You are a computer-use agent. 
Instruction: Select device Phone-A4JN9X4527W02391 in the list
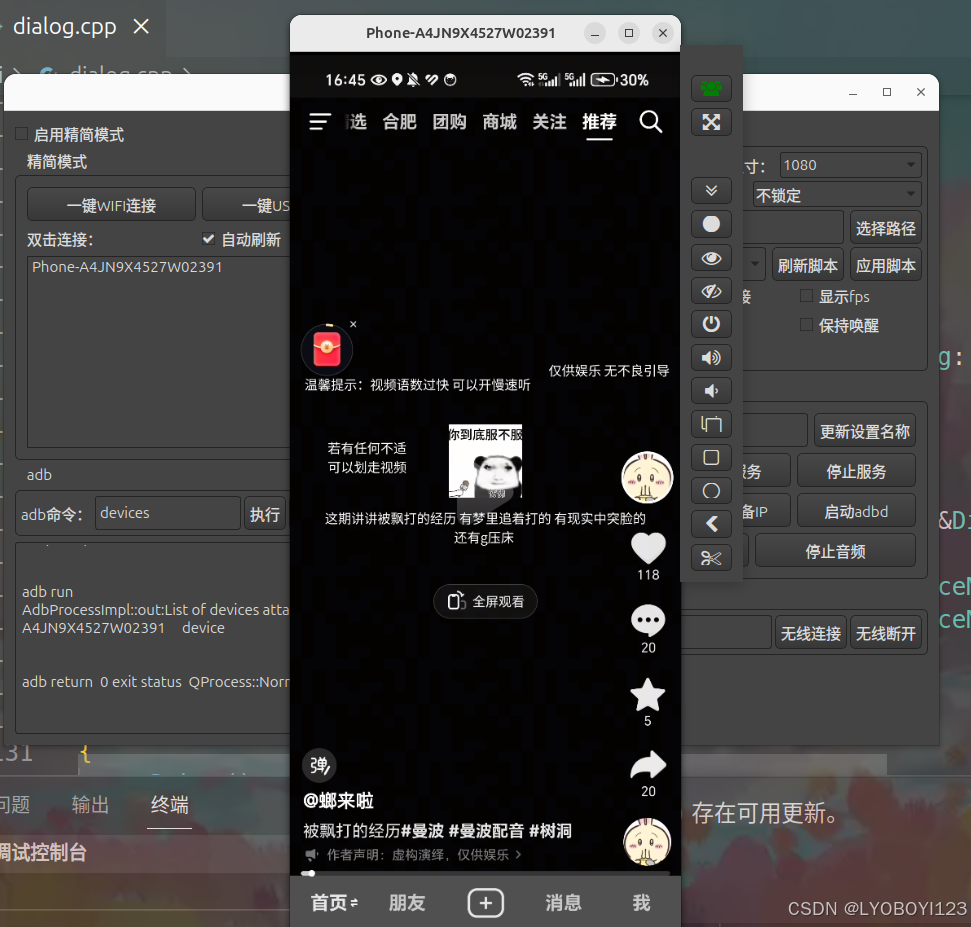coord(127,267)
